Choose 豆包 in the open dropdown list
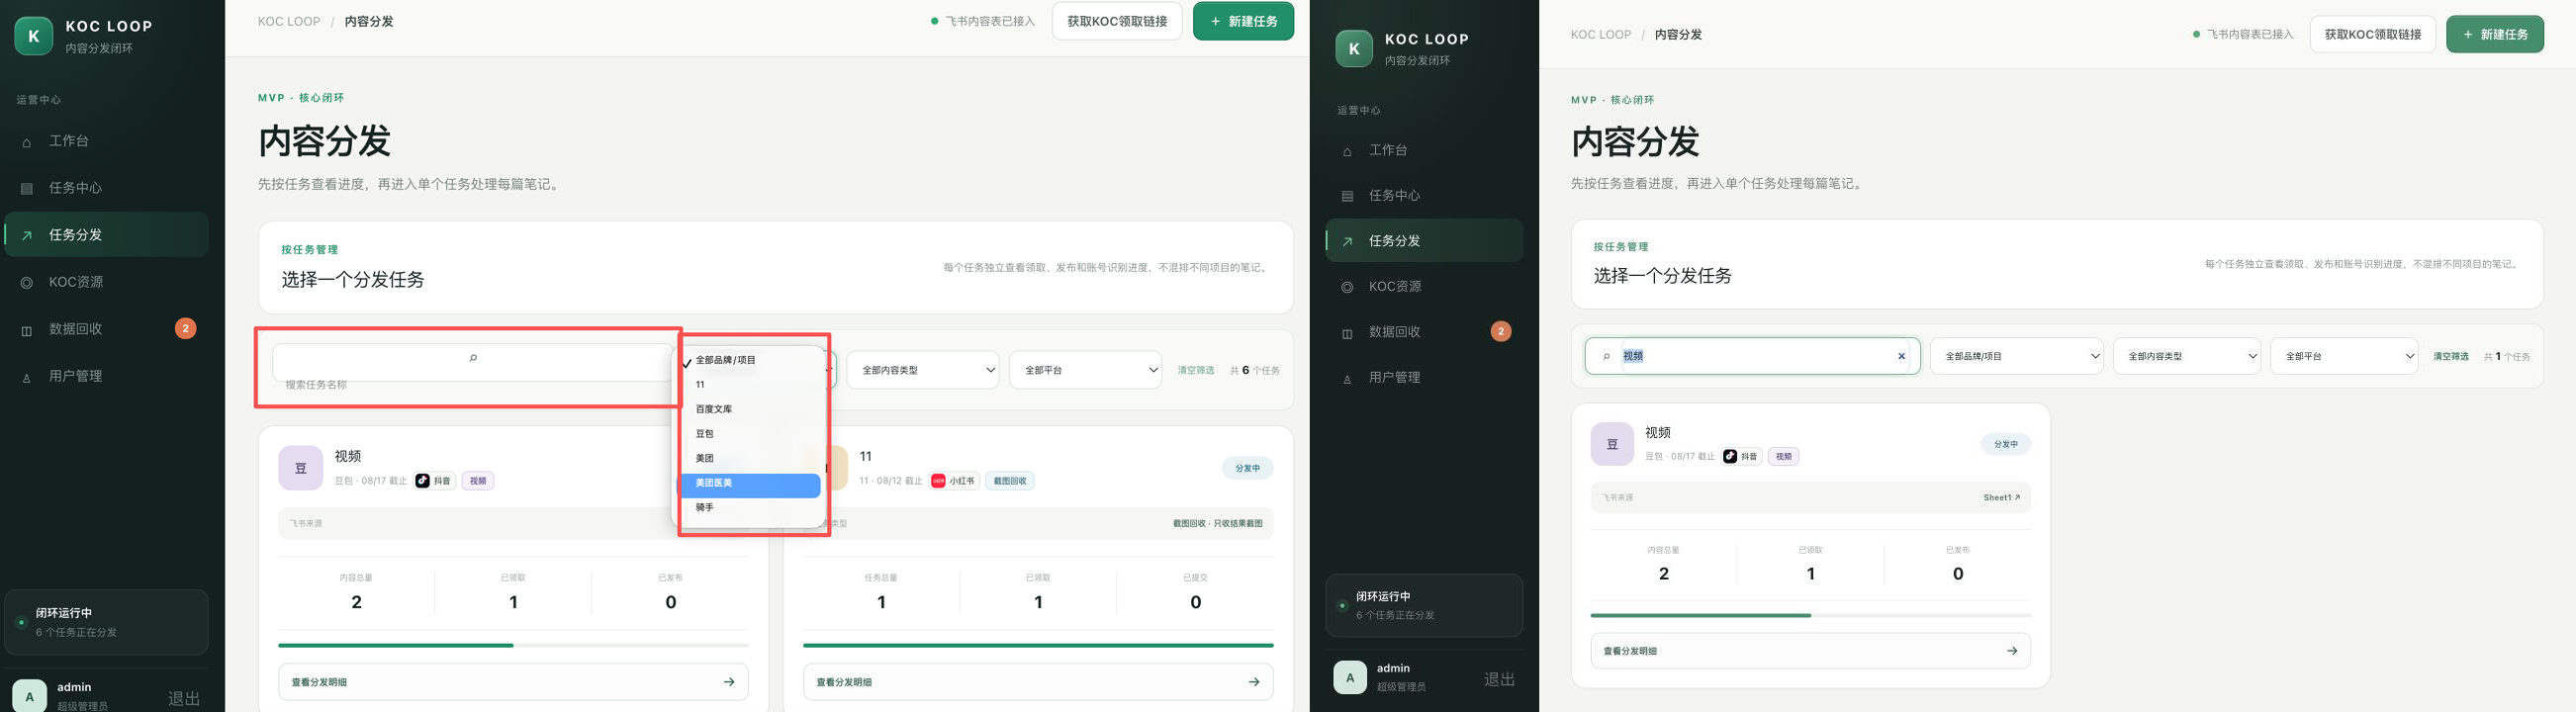Screen dimensions: 2576x712 coord(750,434)
